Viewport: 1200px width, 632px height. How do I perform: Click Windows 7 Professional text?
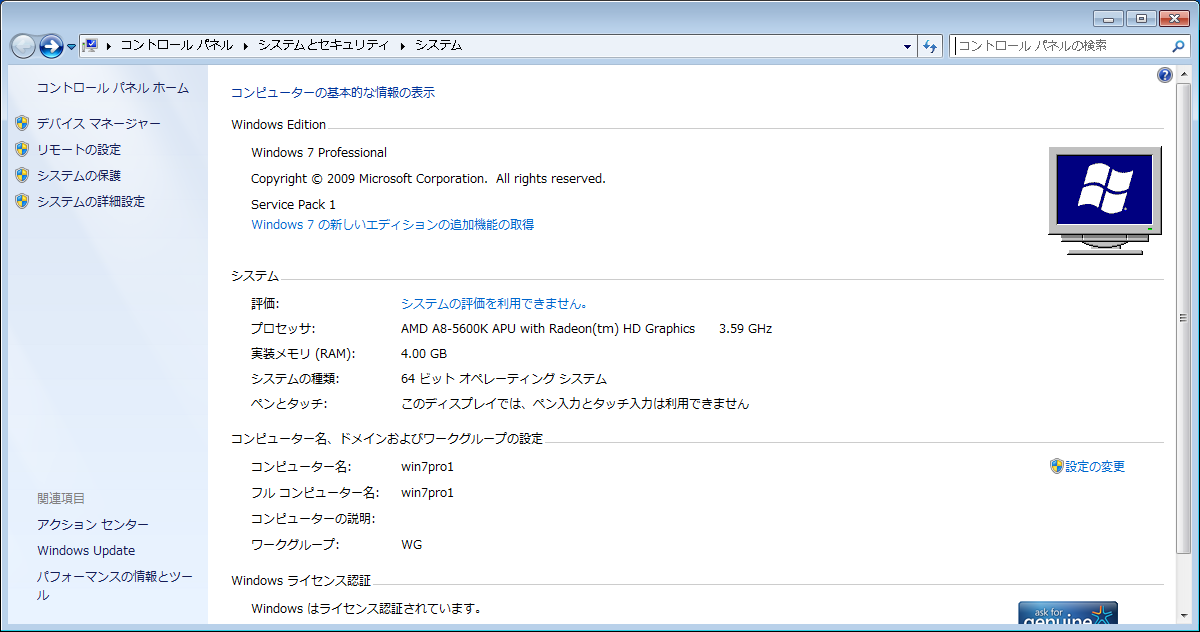319,153
